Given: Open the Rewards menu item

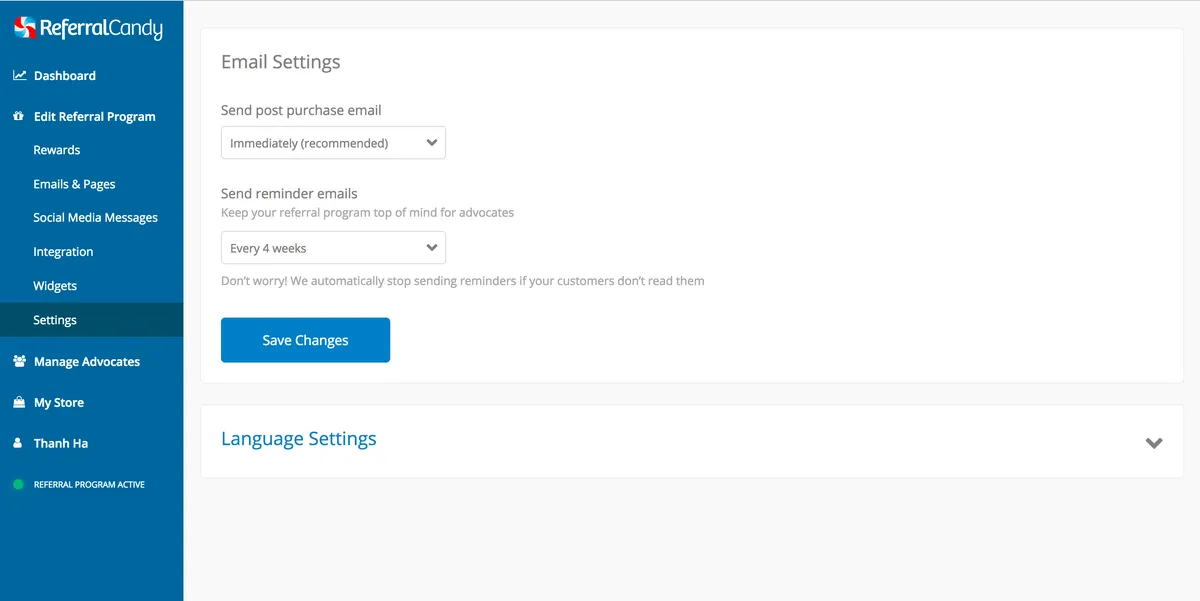Looking at the screenshot, I should [x=57, y=150].
